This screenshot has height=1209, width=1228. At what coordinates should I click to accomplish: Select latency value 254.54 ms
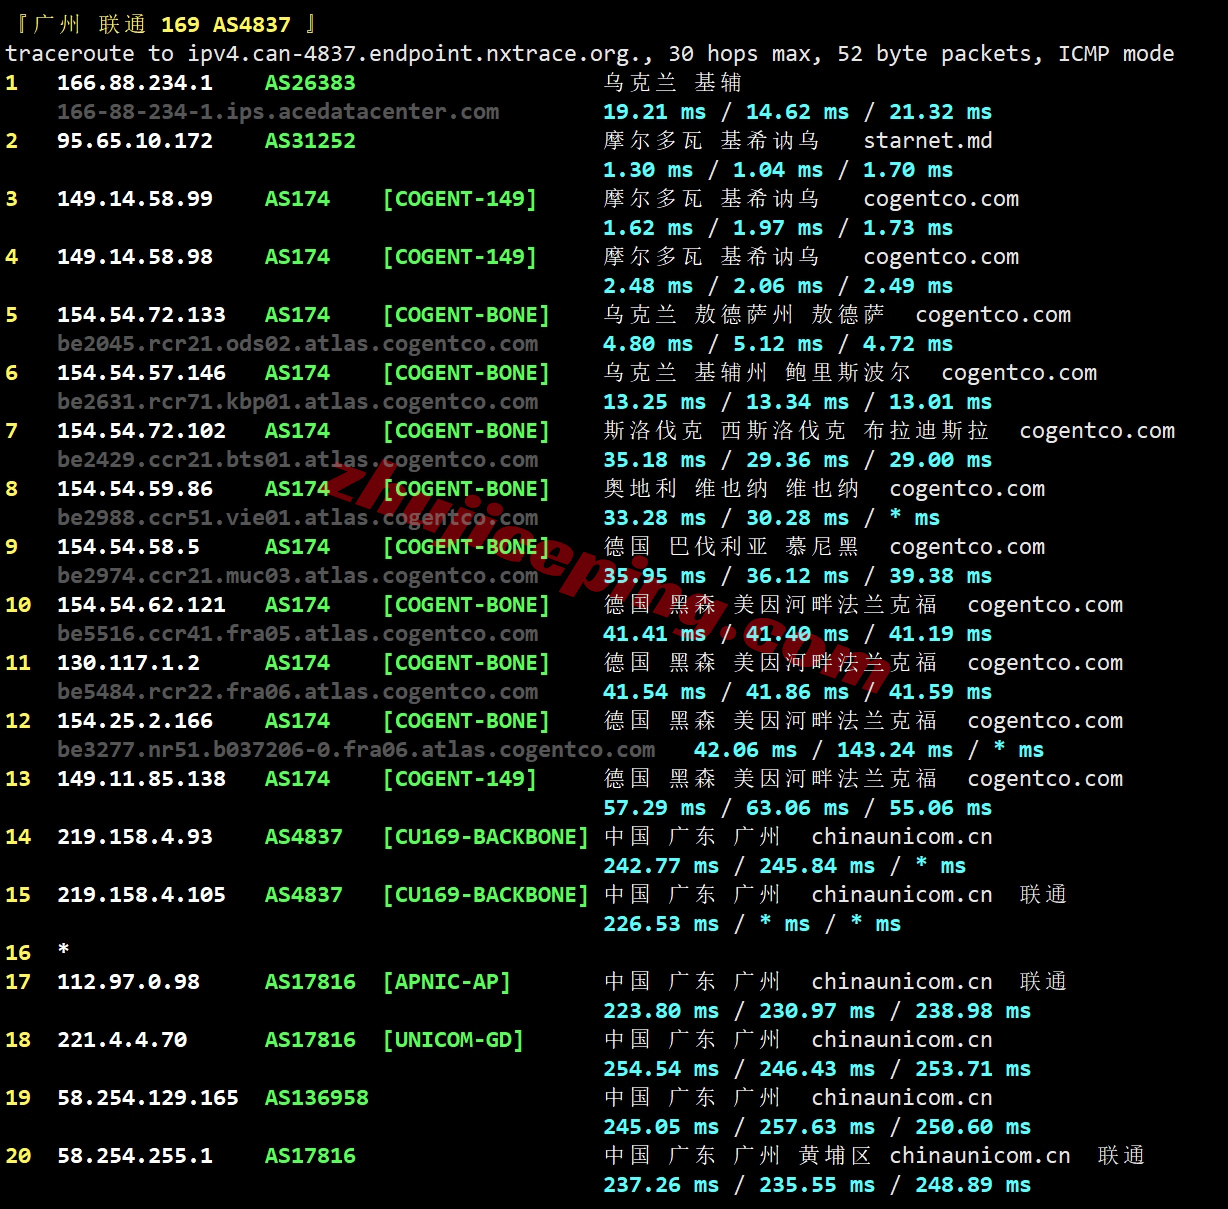[x=661, y=1069]
